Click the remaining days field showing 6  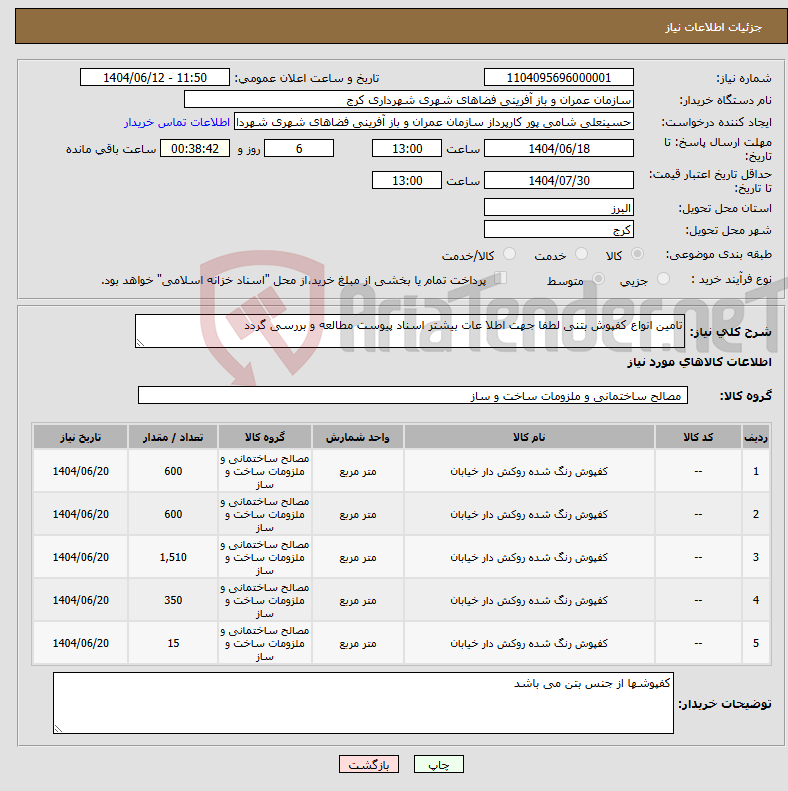[299, 148]
